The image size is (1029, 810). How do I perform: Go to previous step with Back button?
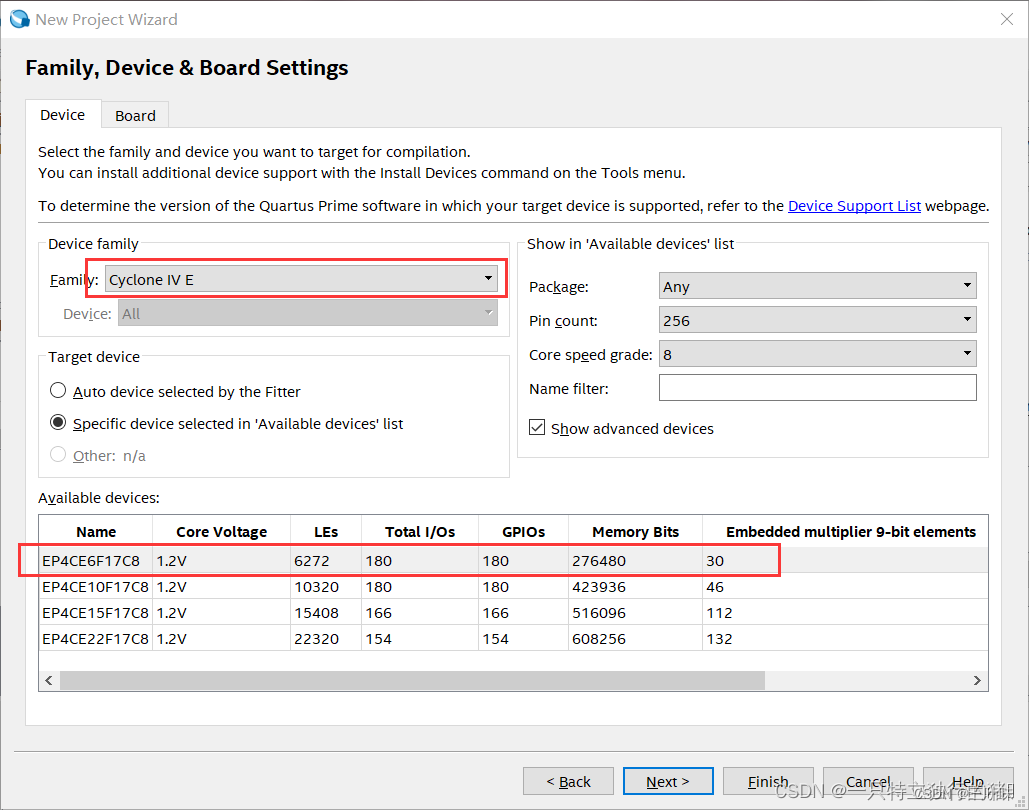coord(568,781)
